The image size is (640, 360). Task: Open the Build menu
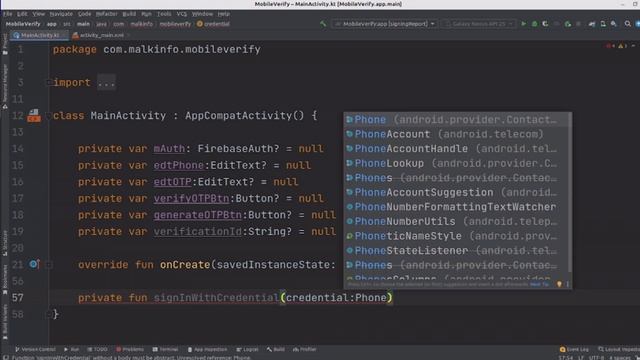pyautogui.click(x=129, y=14)
